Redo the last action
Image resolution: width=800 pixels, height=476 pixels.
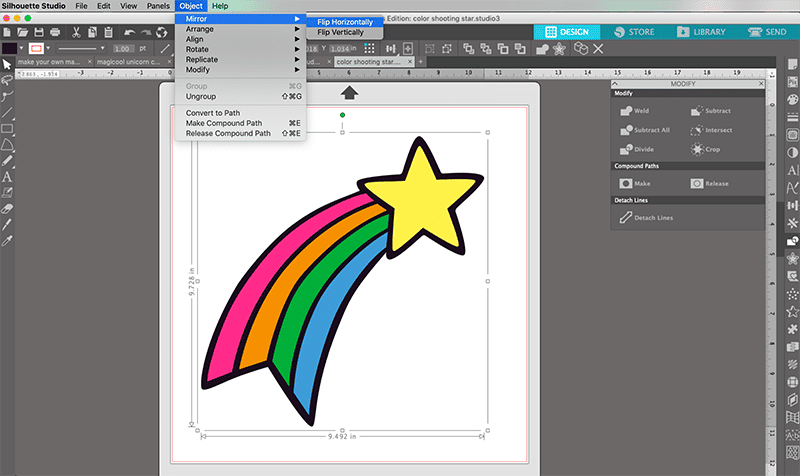coord(145,33)
